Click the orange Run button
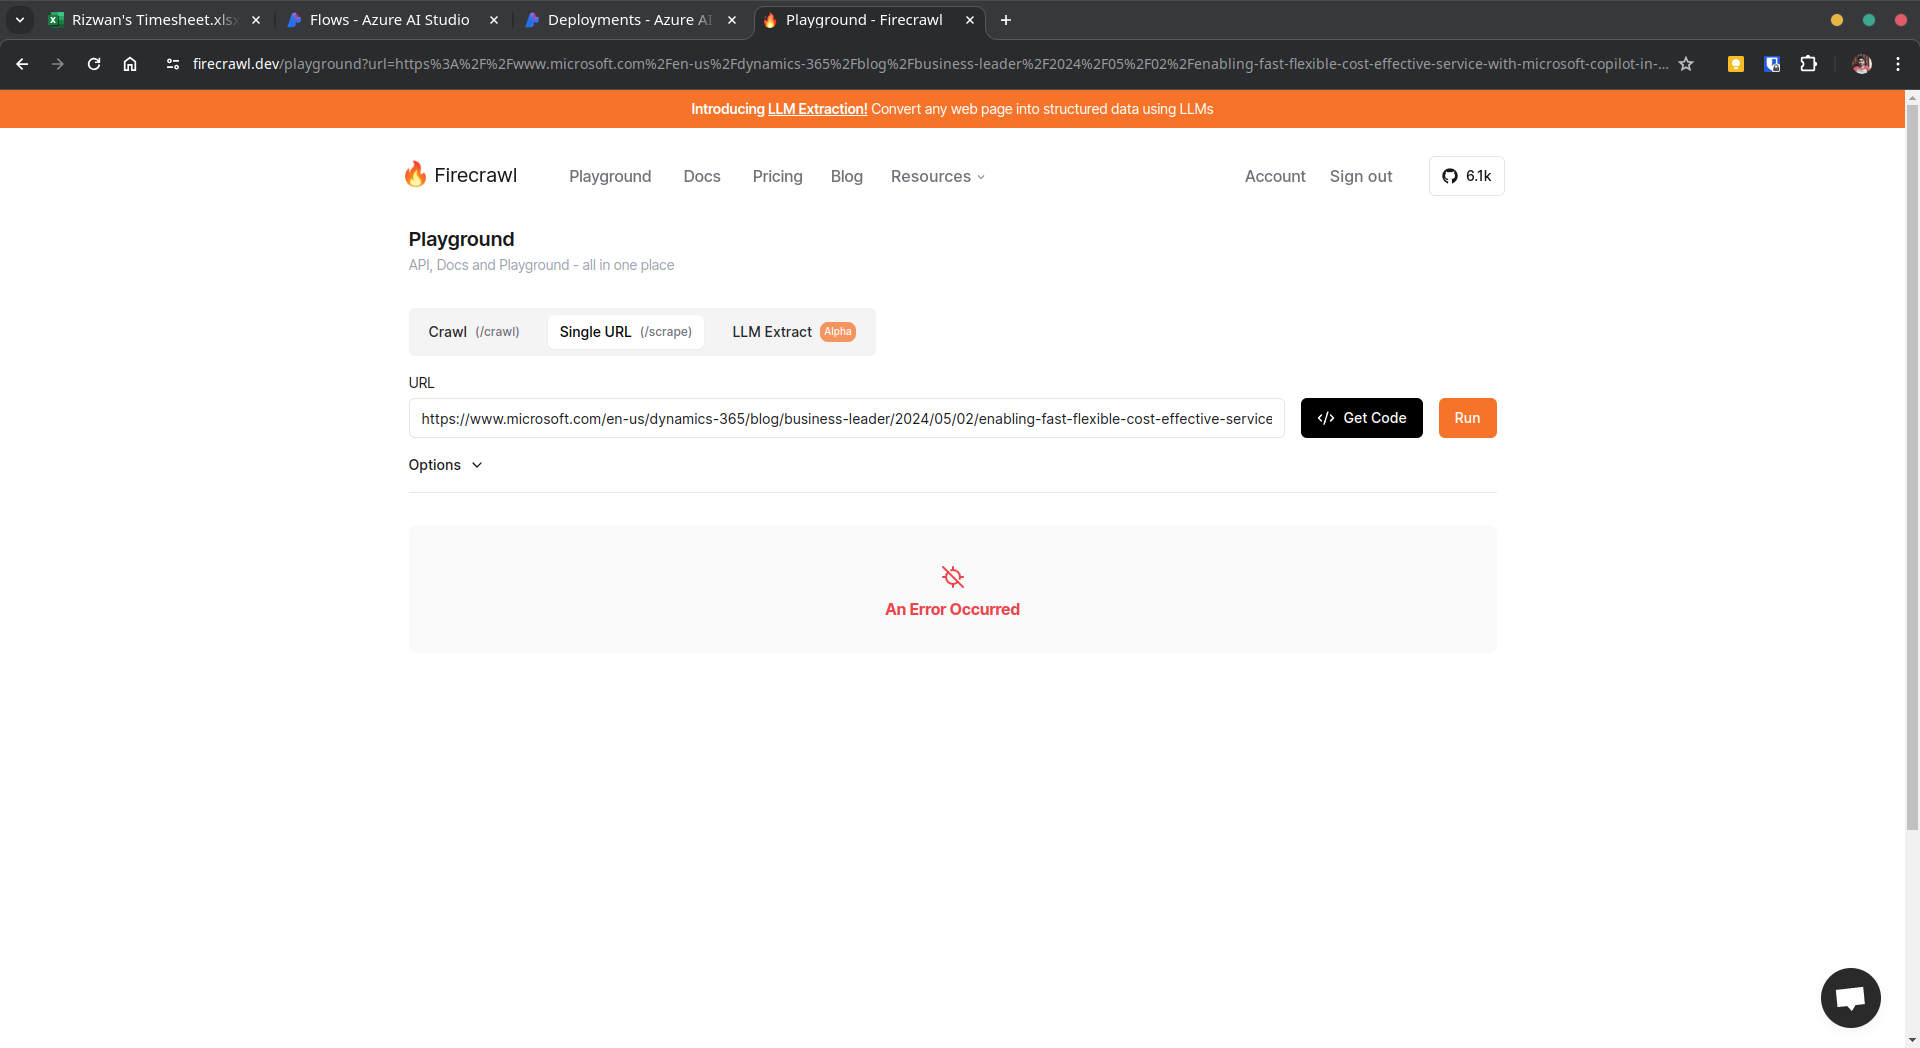This screenshot has width=1920, height=1048. pyautogui.click(x=1468, y=418)
